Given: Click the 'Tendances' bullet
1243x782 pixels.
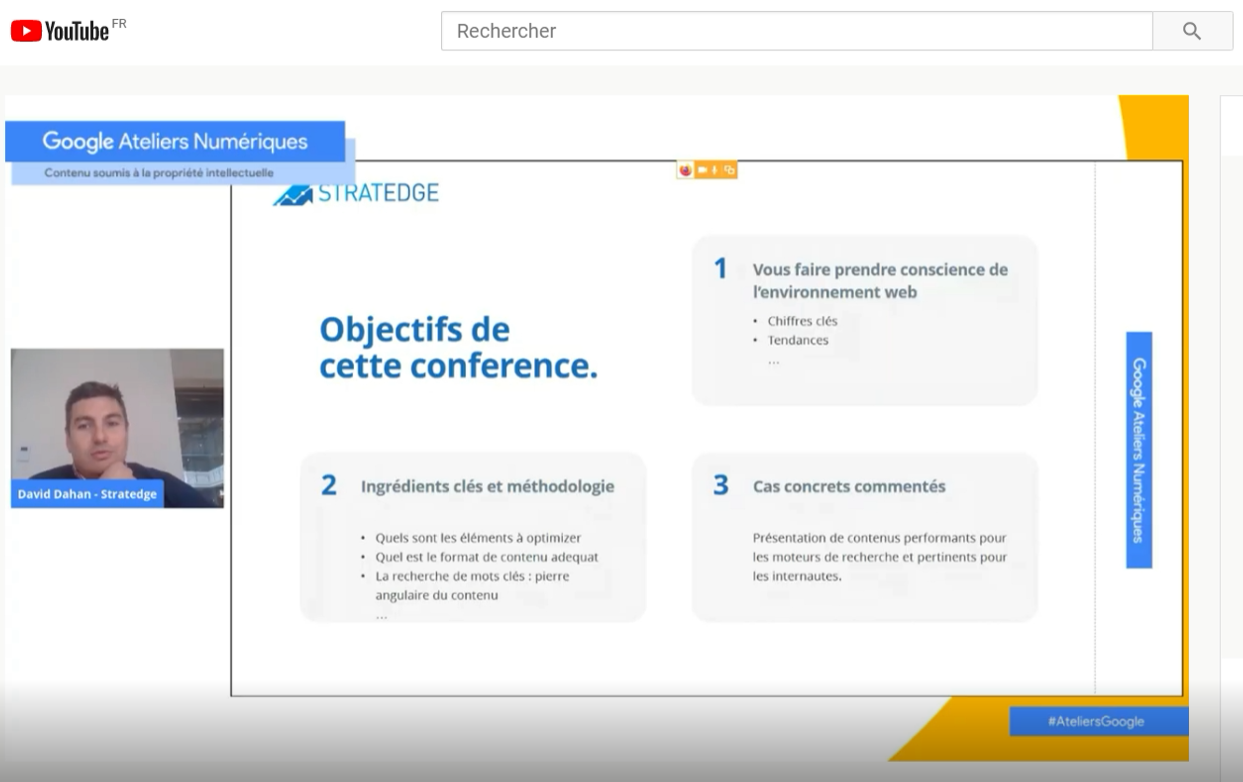Looking at the screenshot, I should 798,340.
